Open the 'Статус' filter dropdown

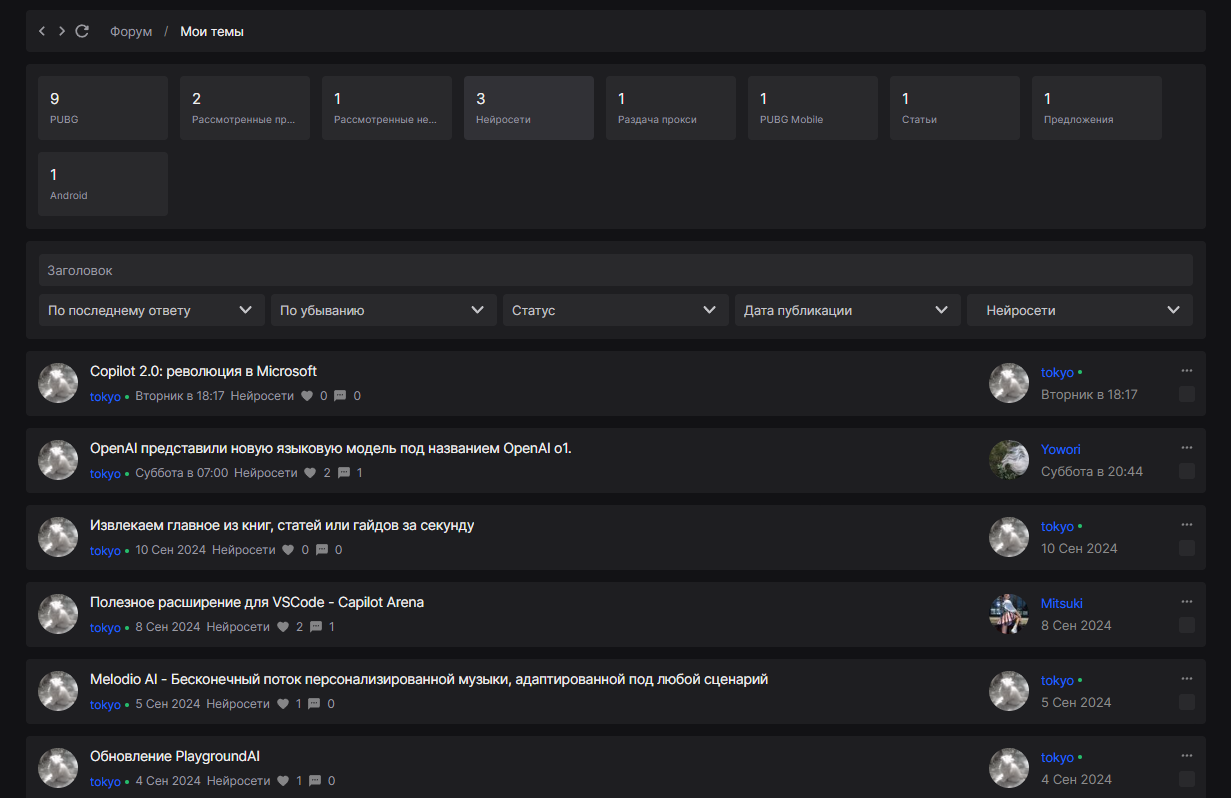click(615, 310)
